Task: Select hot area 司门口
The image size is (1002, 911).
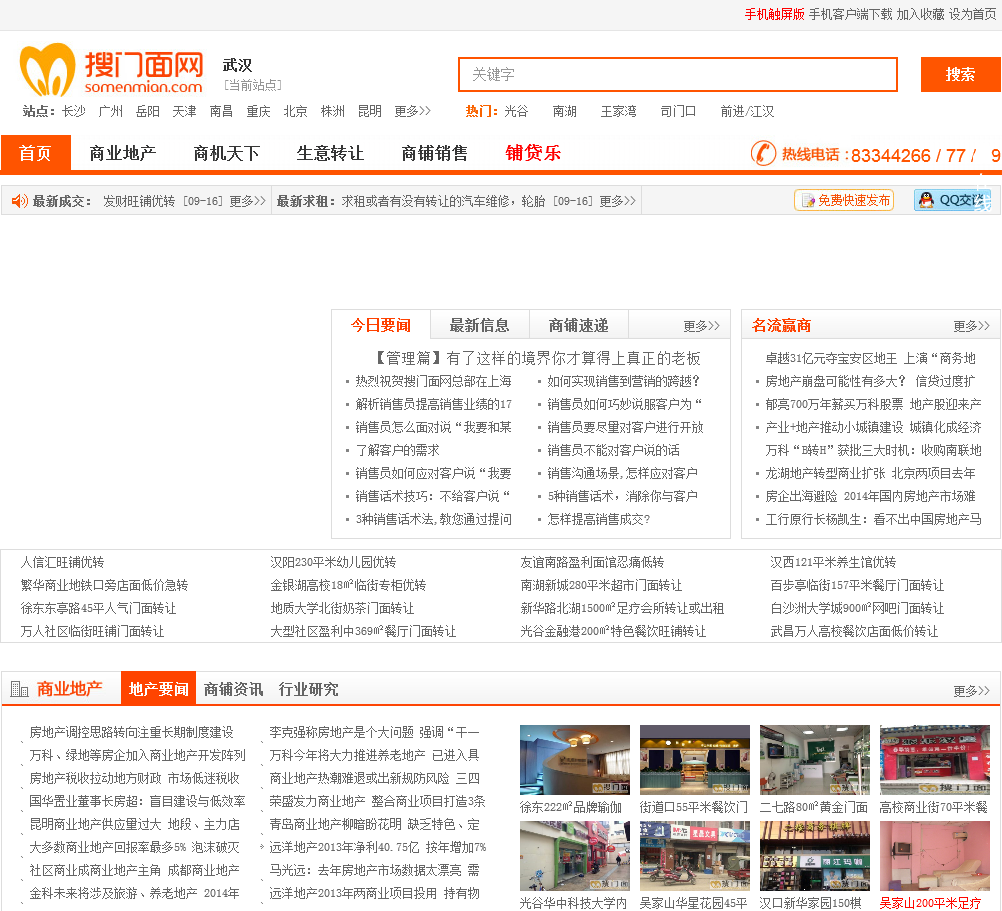Action: tap(678, 111)
